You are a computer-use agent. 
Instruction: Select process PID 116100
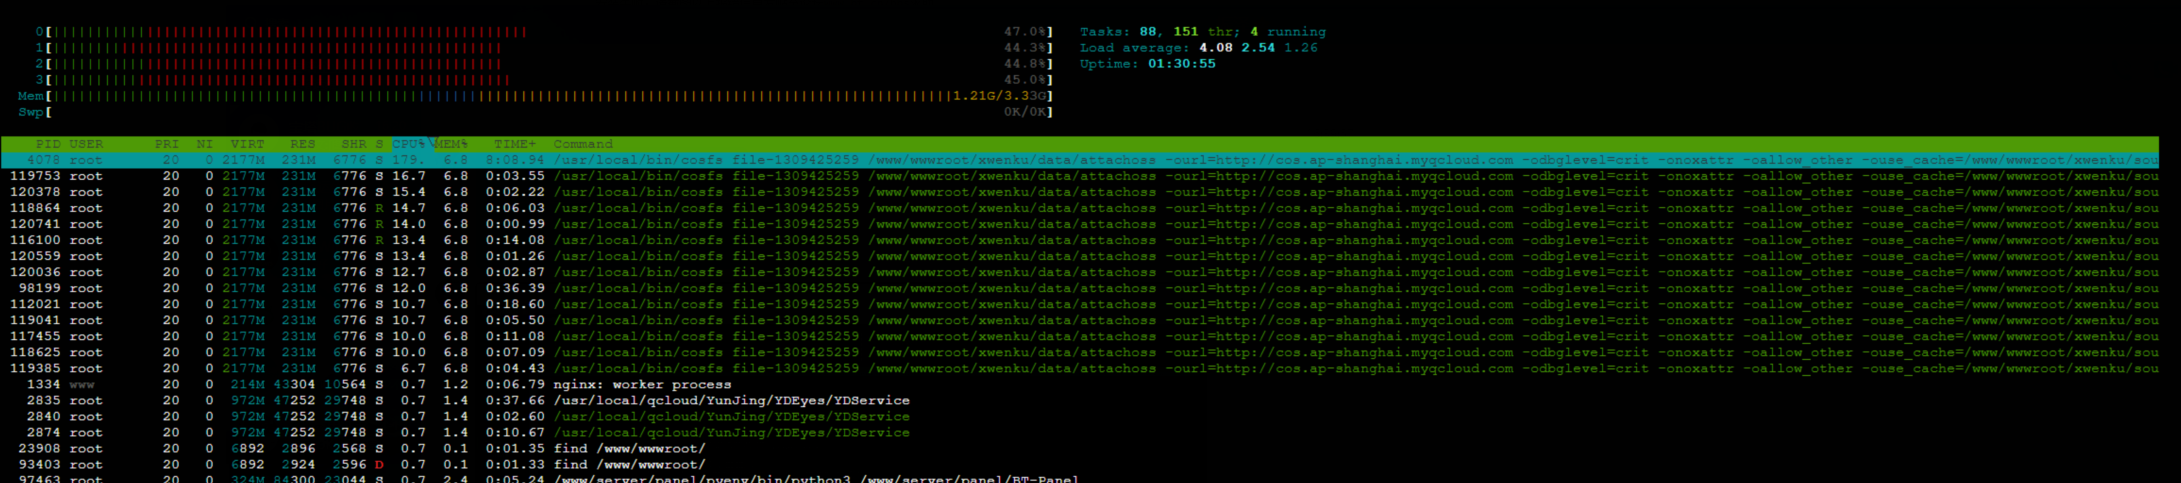[1080, 240]
